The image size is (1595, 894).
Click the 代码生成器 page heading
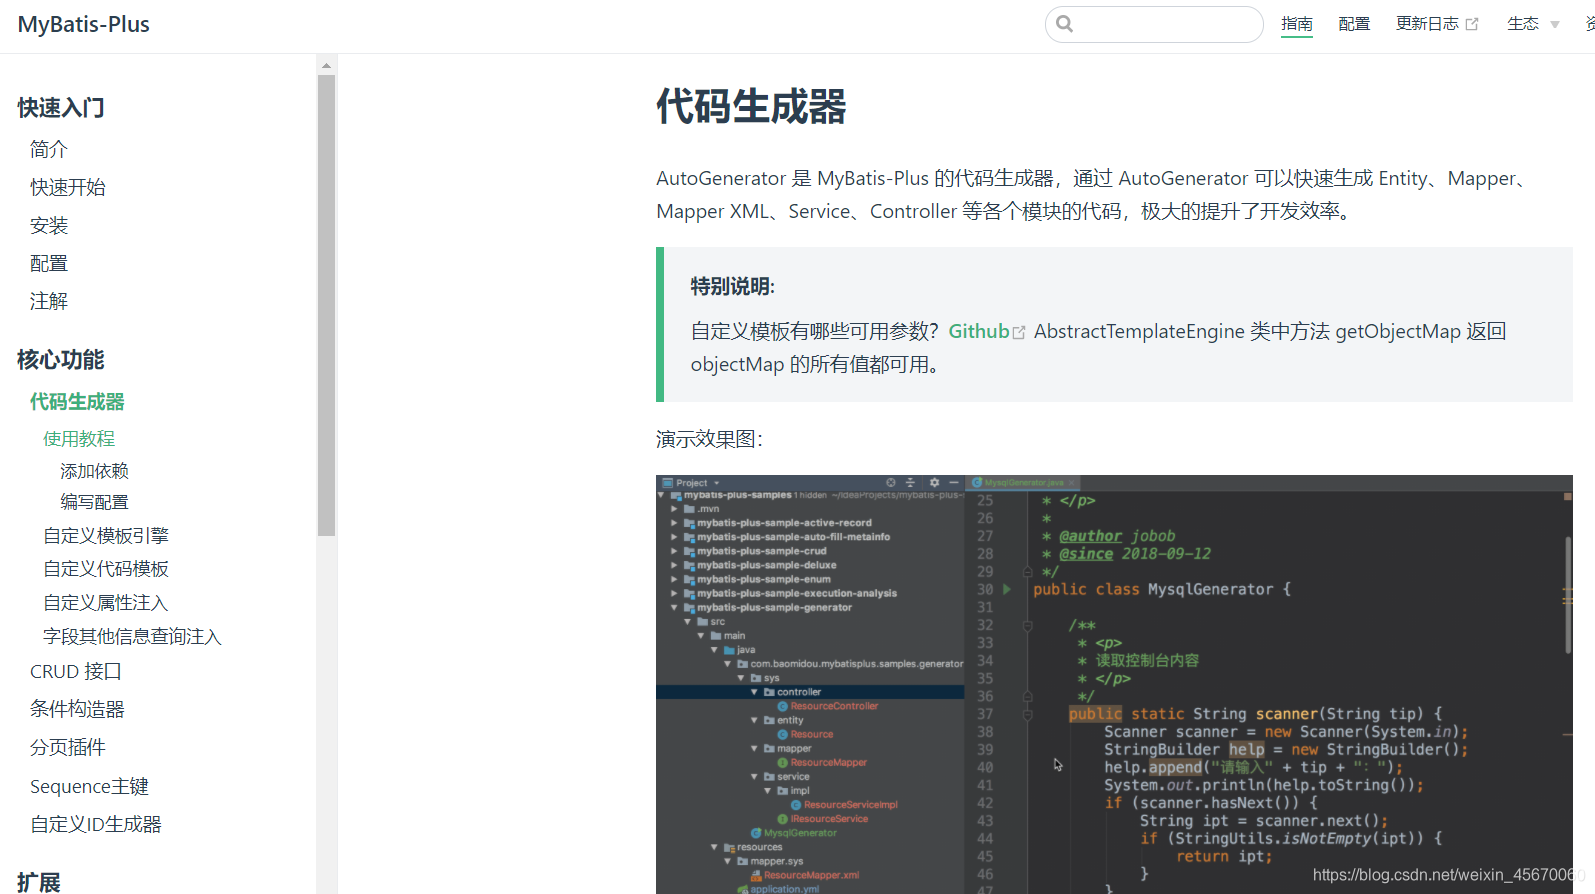click(751, 107)
